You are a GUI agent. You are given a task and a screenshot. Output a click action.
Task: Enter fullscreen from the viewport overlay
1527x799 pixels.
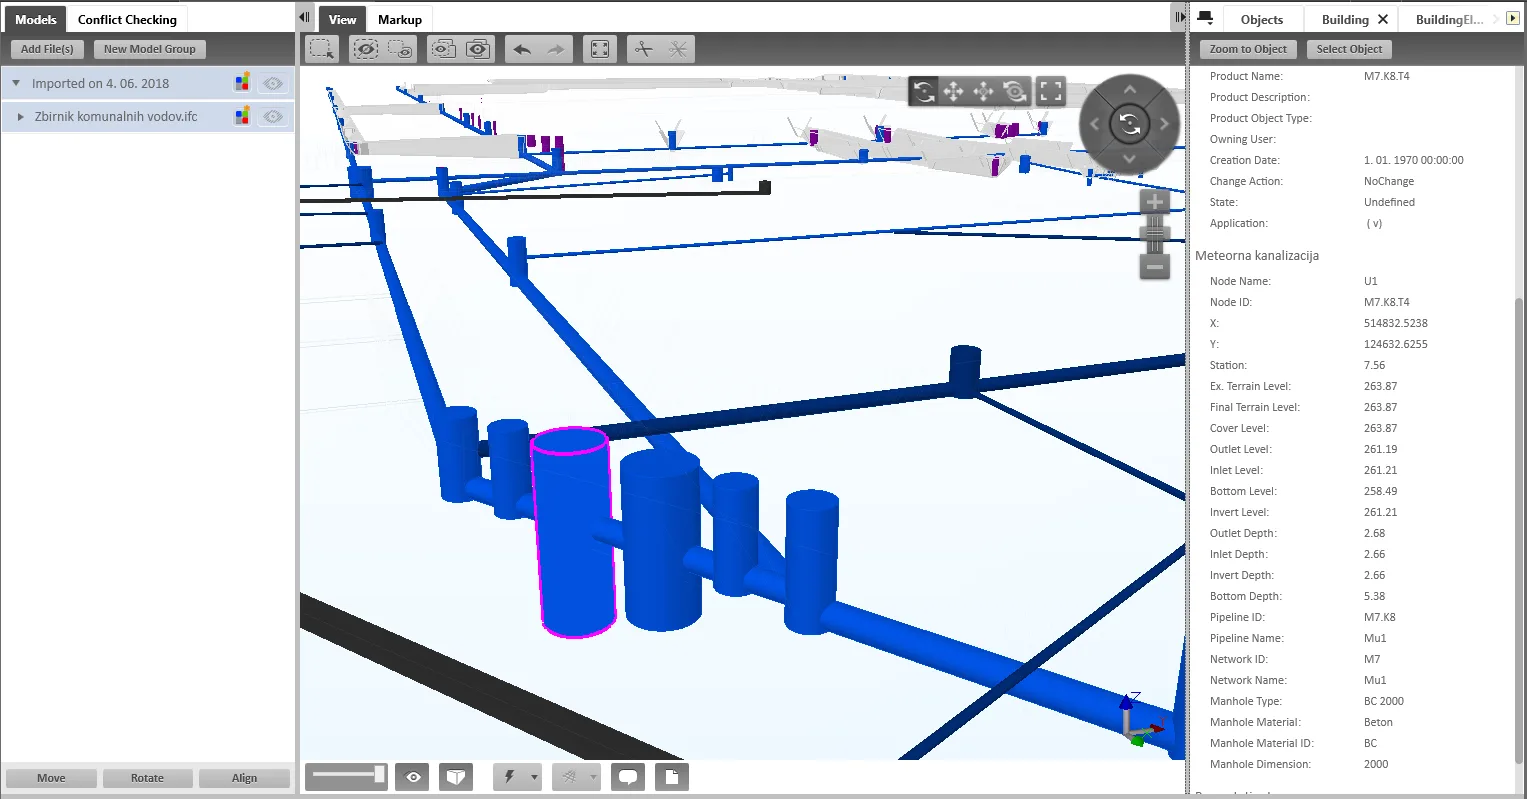[1050, 92]
